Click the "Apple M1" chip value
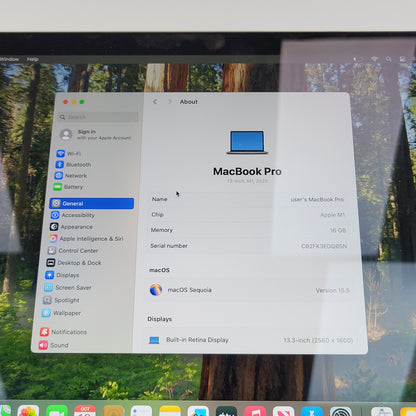The height and width of the screenshot is (416, 416). (332, 215)
